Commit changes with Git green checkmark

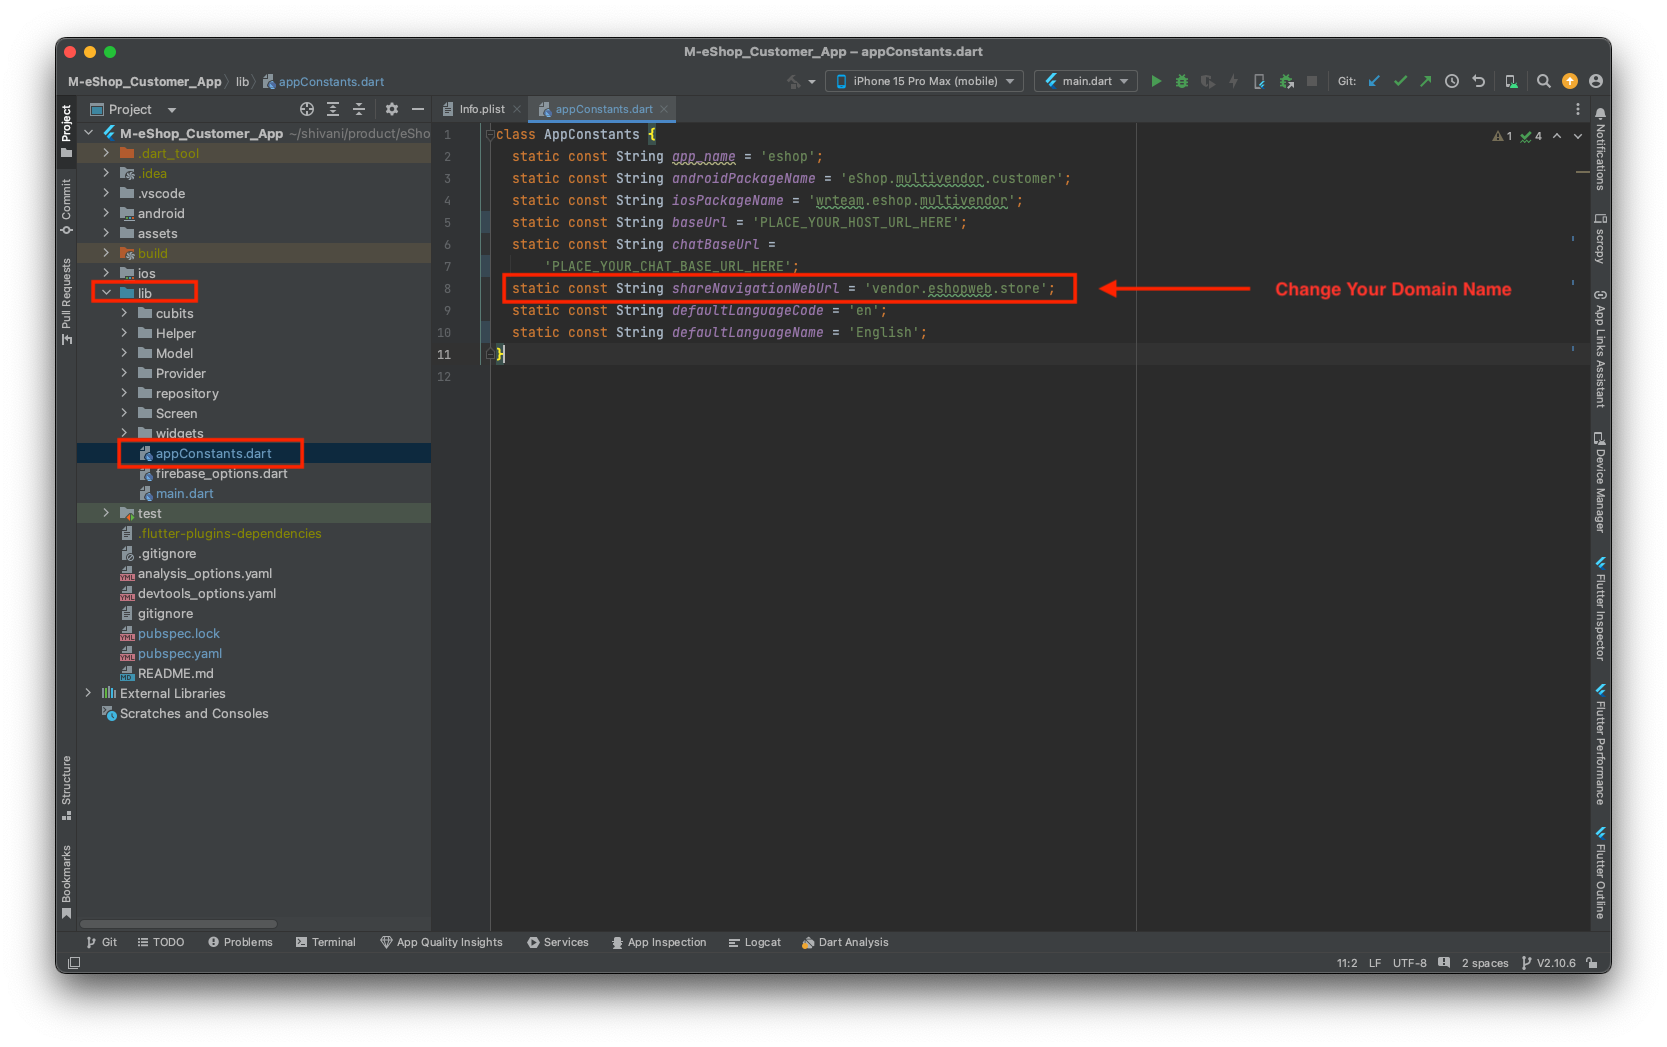(x=1400, y=81)
